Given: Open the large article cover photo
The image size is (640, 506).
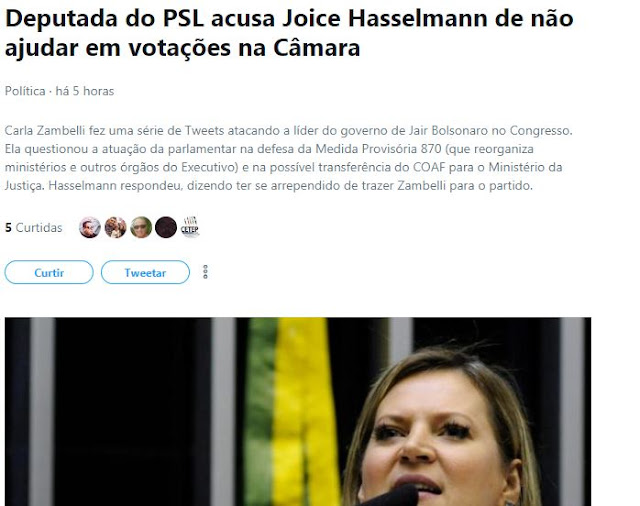Looking at the screenshot, I should 298,411.
